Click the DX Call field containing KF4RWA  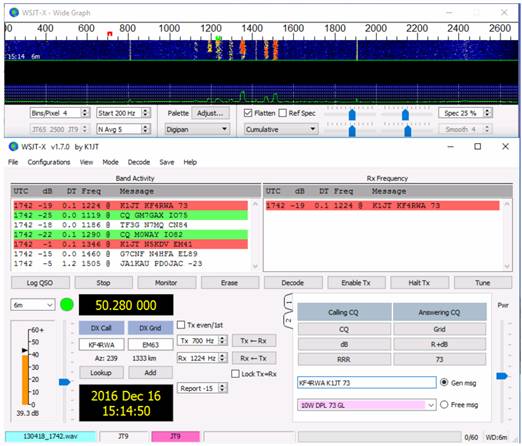(102, 345)
